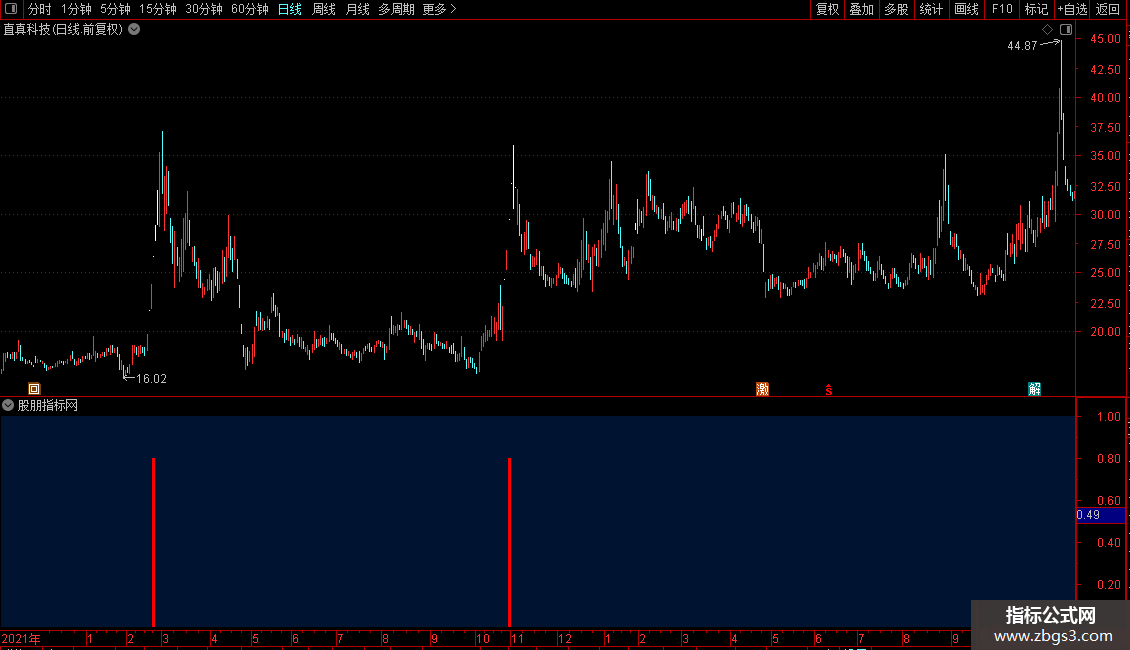Select the 60分钟 period
The height and width of the screenshot is (650, 1130).
(x=250, y=9)
